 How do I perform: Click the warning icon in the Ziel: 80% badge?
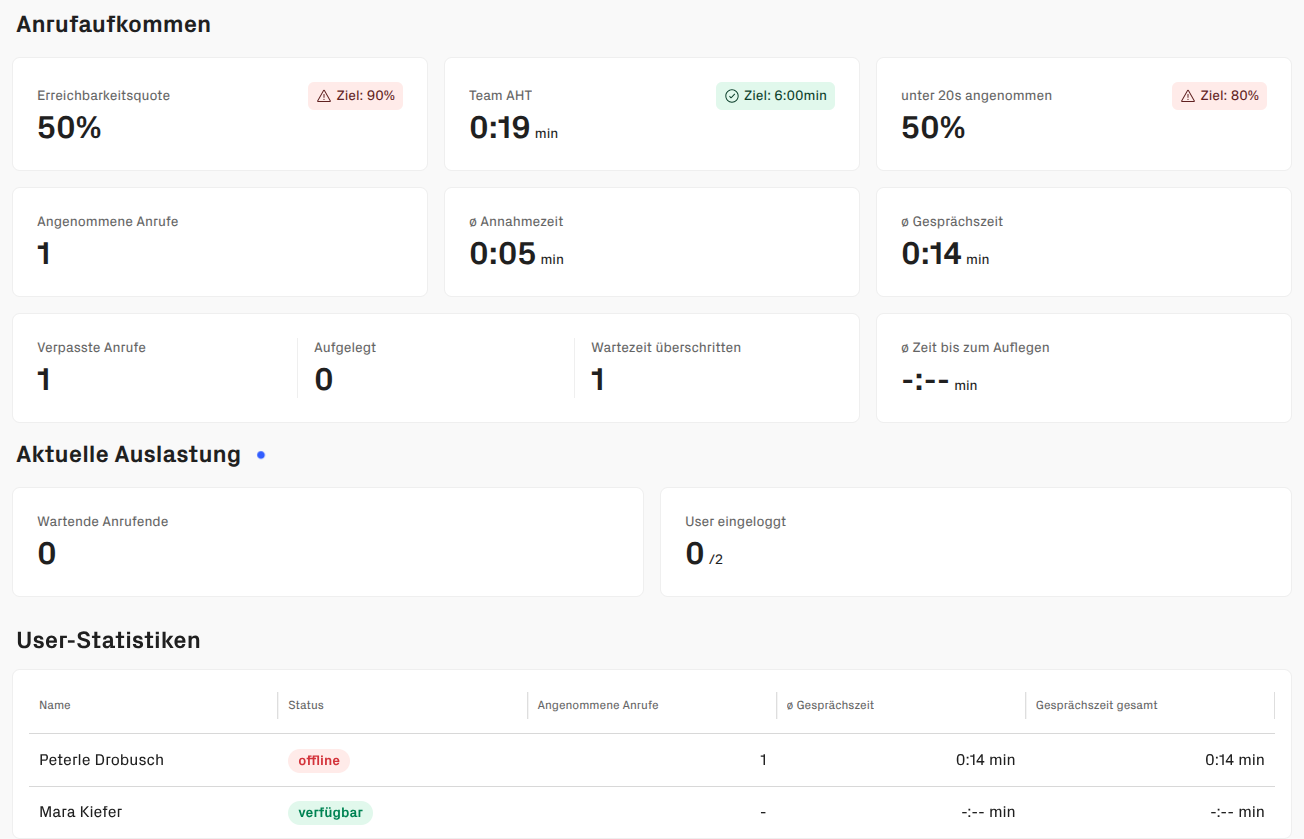[1187, 96]
